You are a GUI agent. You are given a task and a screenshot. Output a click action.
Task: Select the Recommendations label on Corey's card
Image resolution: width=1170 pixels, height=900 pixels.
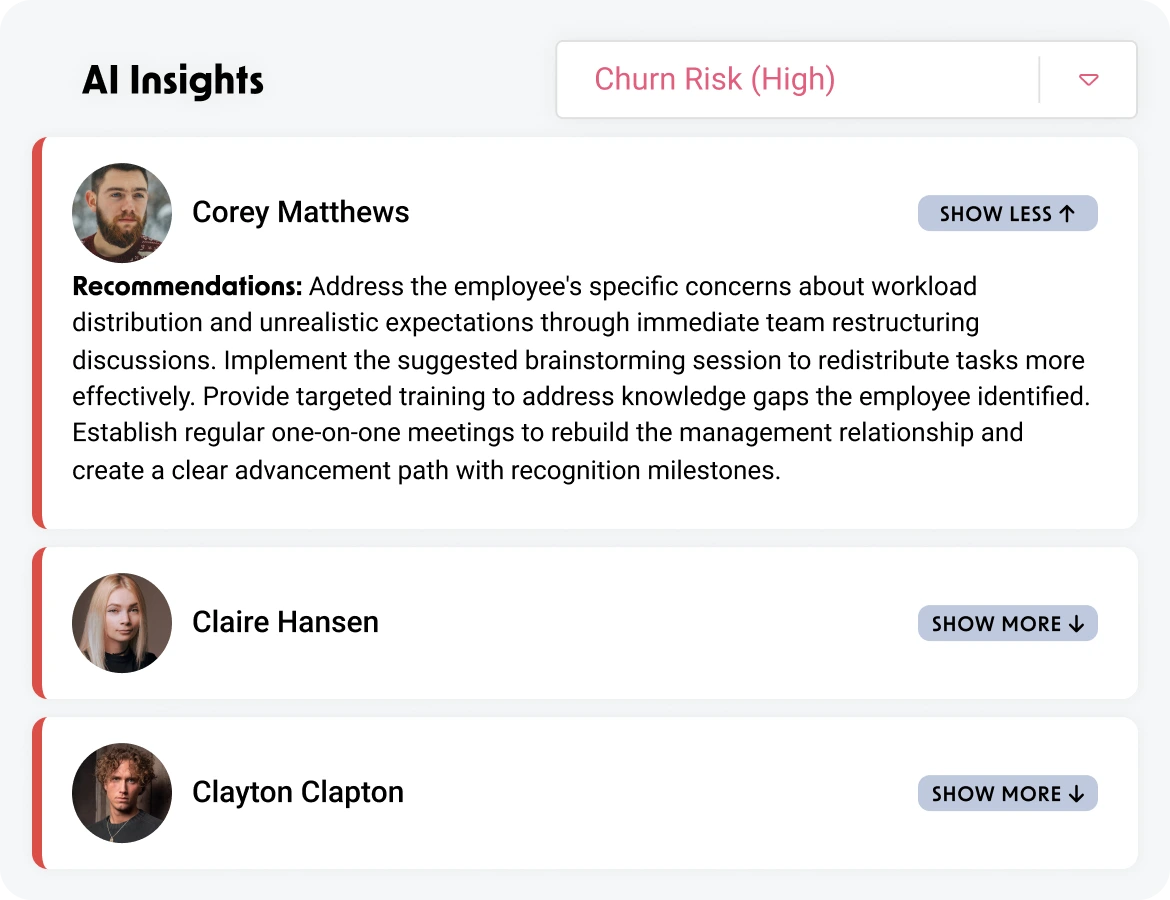186,286
